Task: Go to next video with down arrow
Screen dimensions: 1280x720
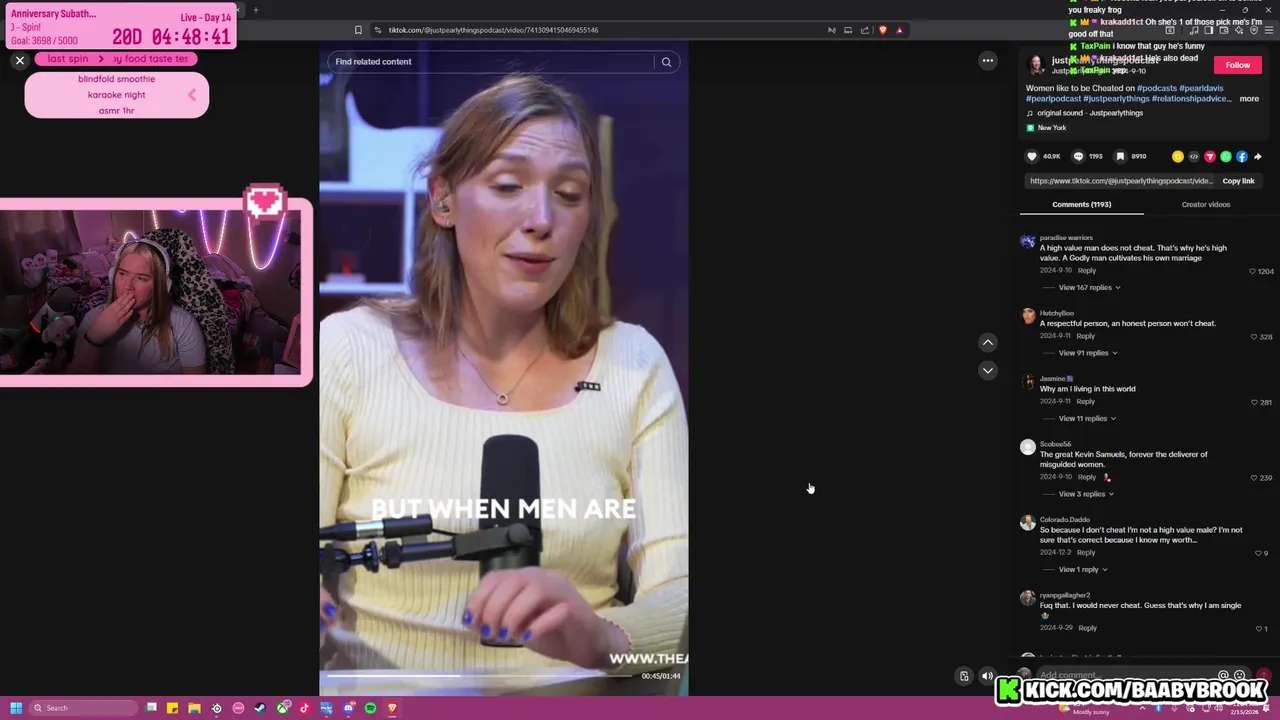Action: coord(987,370)
